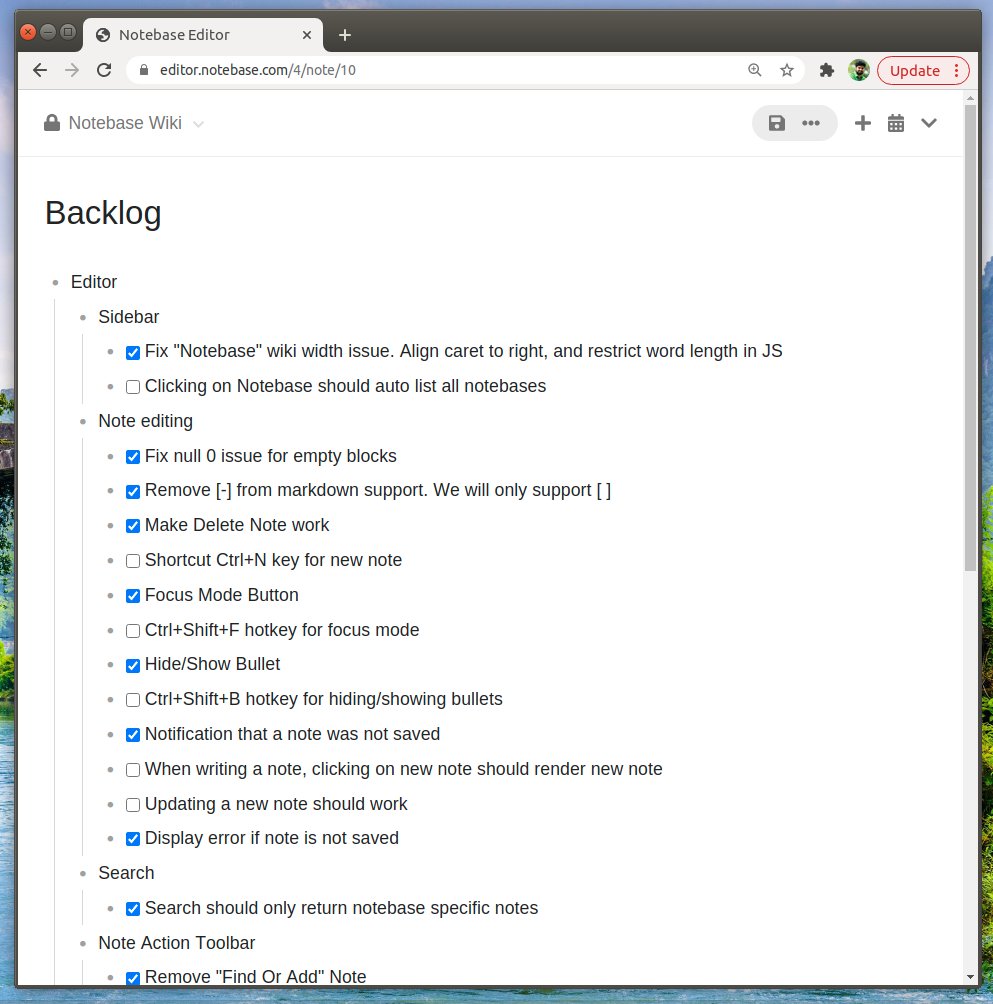Click the save note floppy disk icon

coord(777,123)
